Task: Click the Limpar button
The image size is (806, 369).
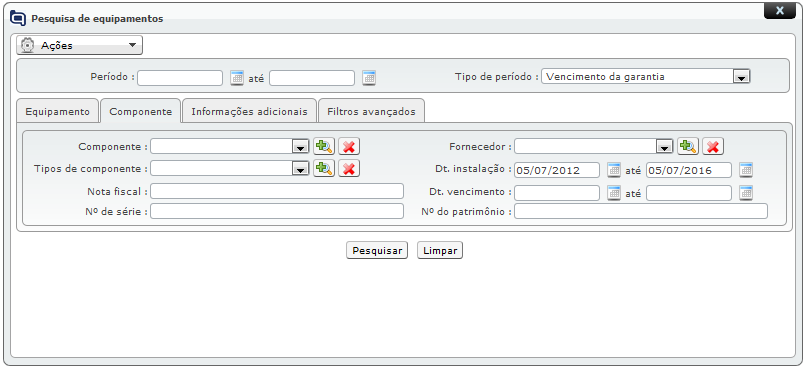Action: (440, 250)
